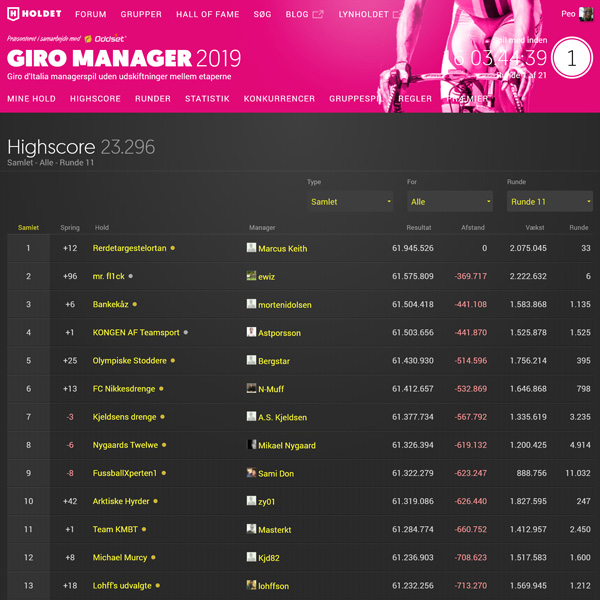
Task: Click the grey dot next to KONGEN AF Teamsport
Action: point(186,332)
